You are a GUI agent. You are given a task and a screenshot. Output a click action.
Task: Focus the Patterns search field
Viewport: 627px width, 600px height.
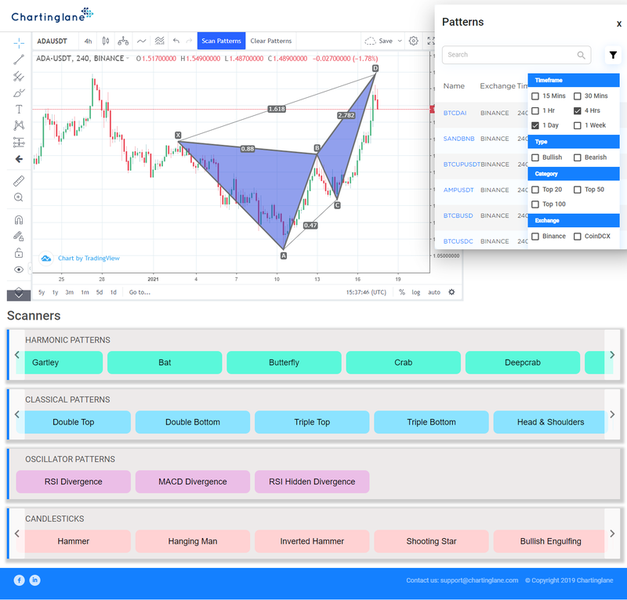pyautogui.click(x=517, y=55)
